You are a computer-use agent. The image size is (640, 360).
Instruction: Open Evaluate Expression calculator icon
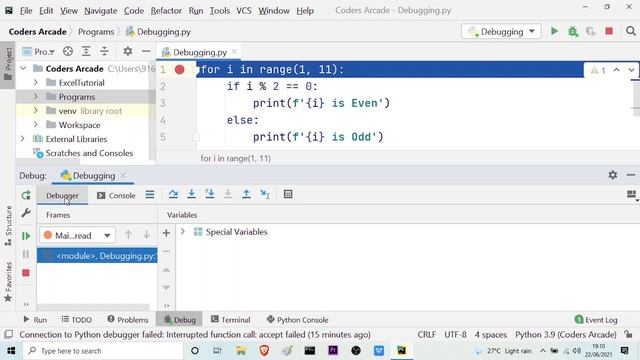tap(288, 194)
